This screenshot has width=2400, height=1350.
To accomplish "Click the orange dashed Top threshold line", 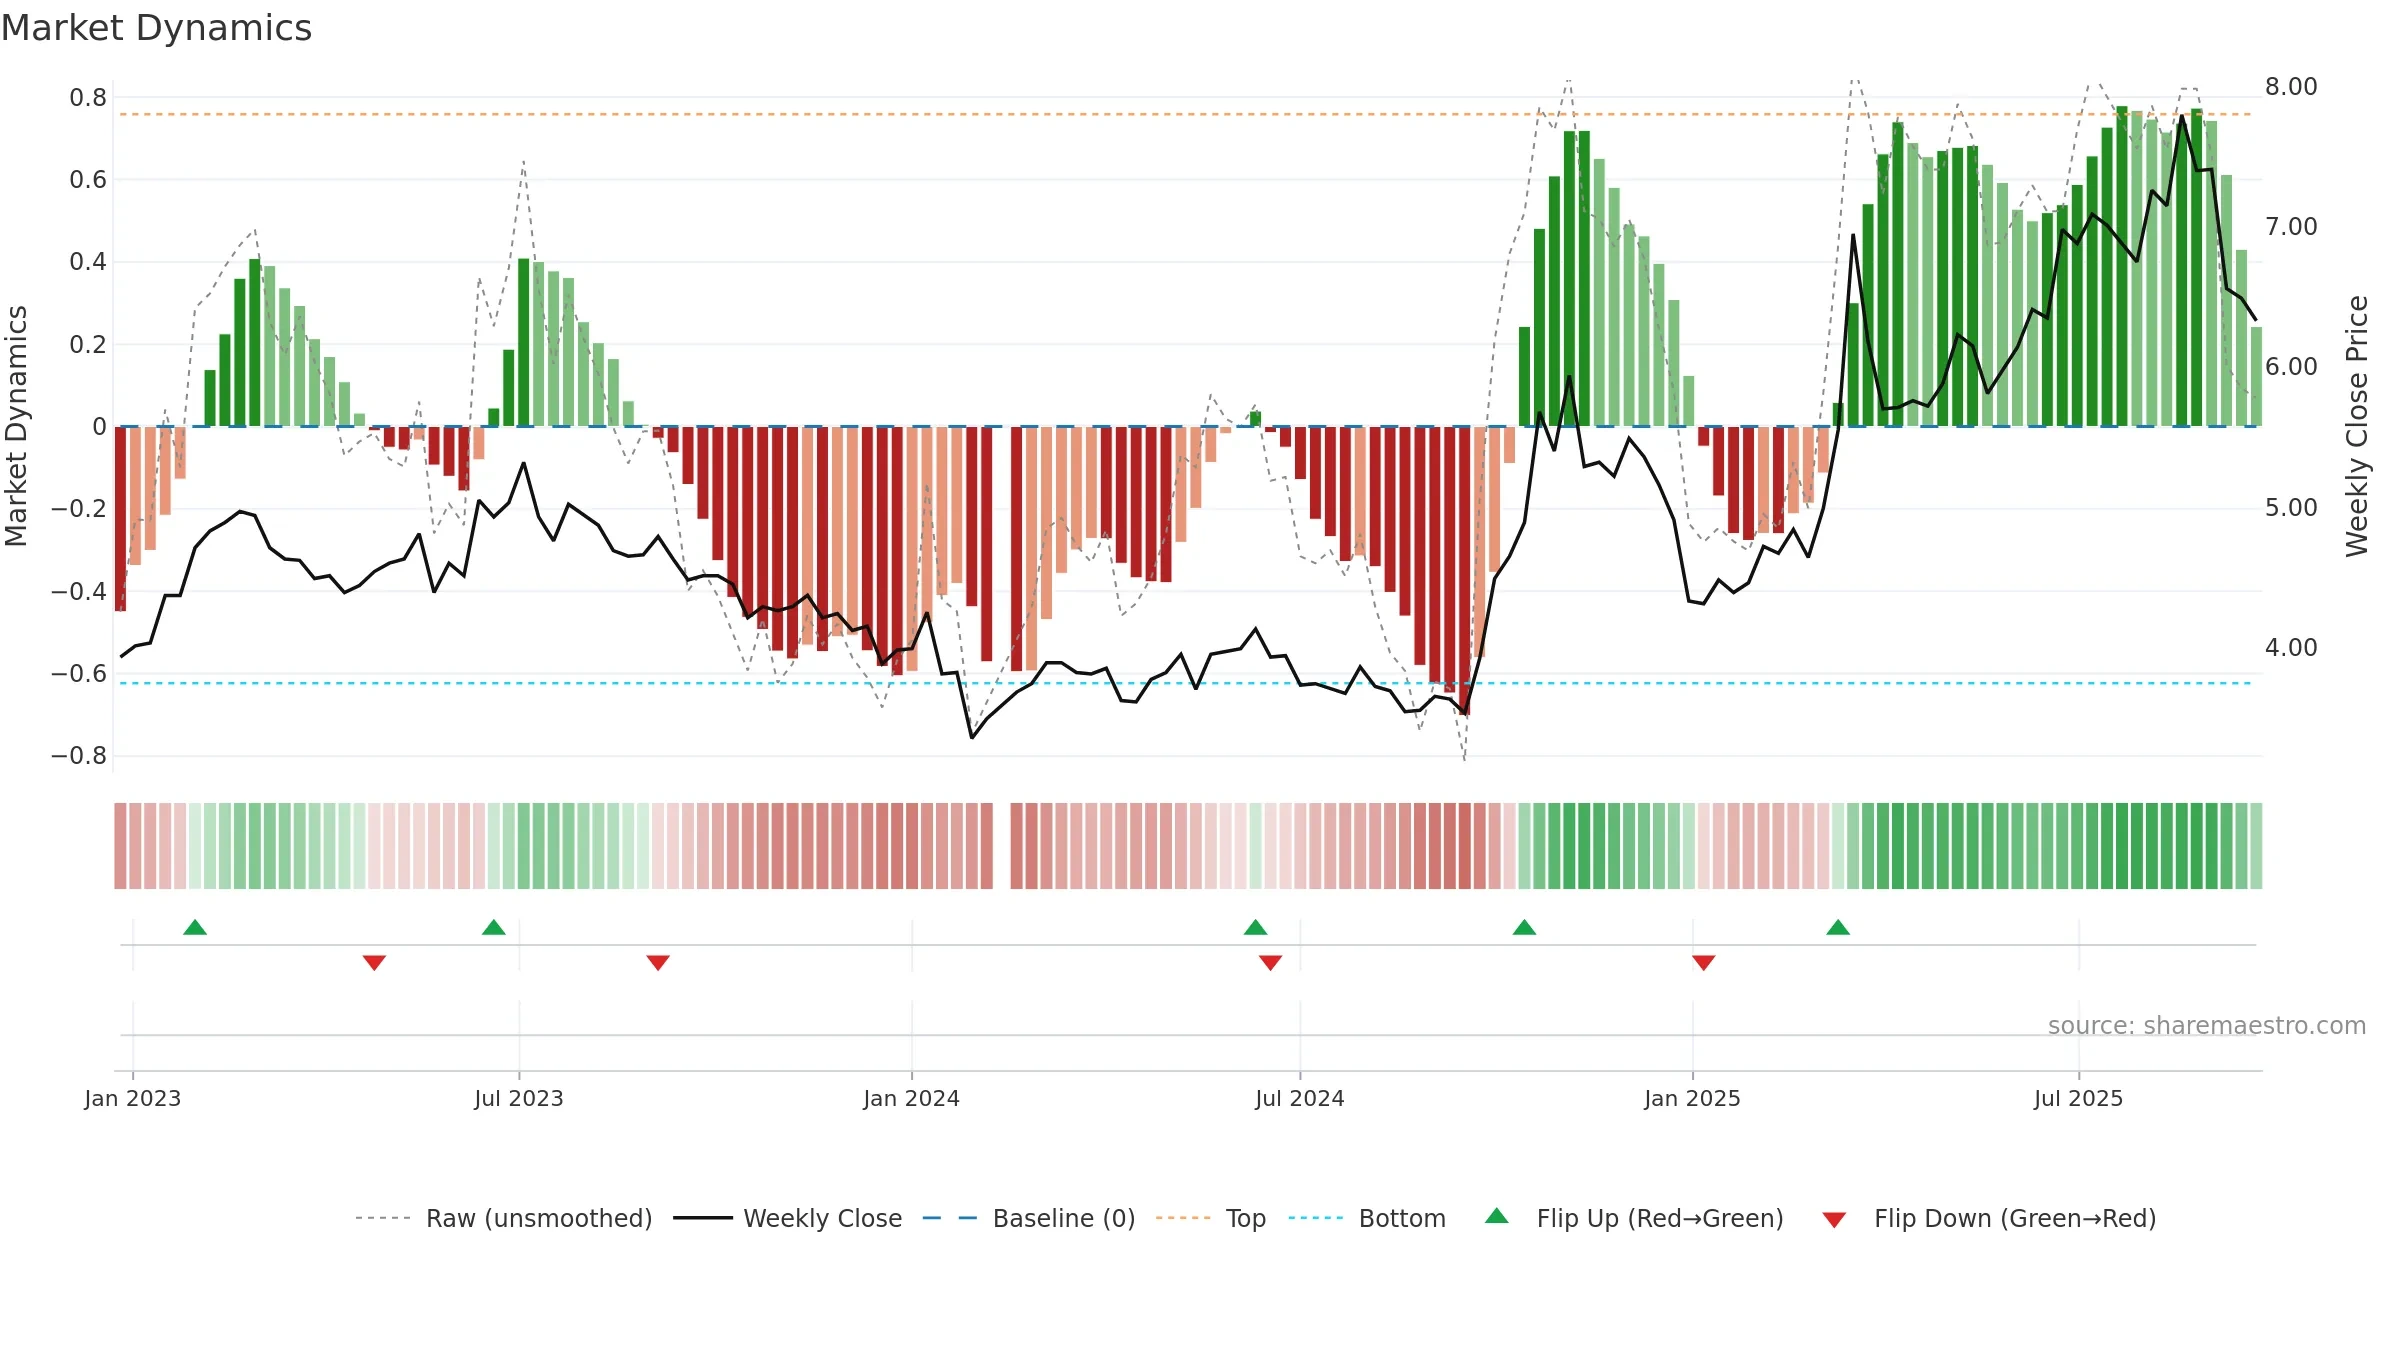I will pyautogui.click(x=1186, y=114).
